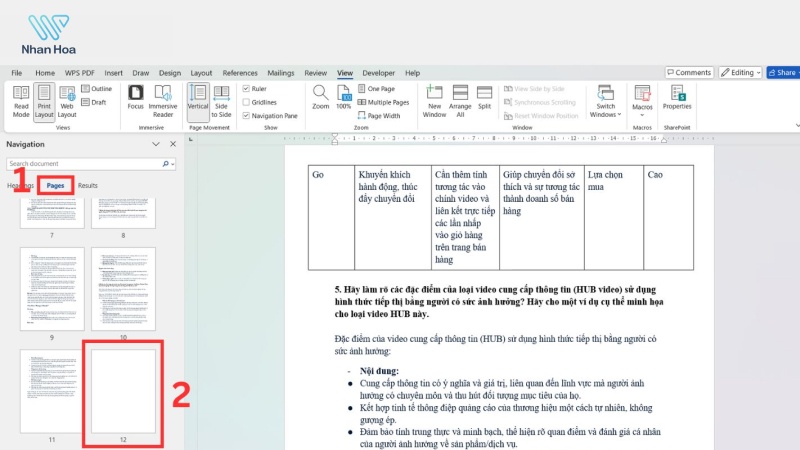Viewport: 800px width, 450px height.
Task: Open the File menu
Action: coord(16,73)
